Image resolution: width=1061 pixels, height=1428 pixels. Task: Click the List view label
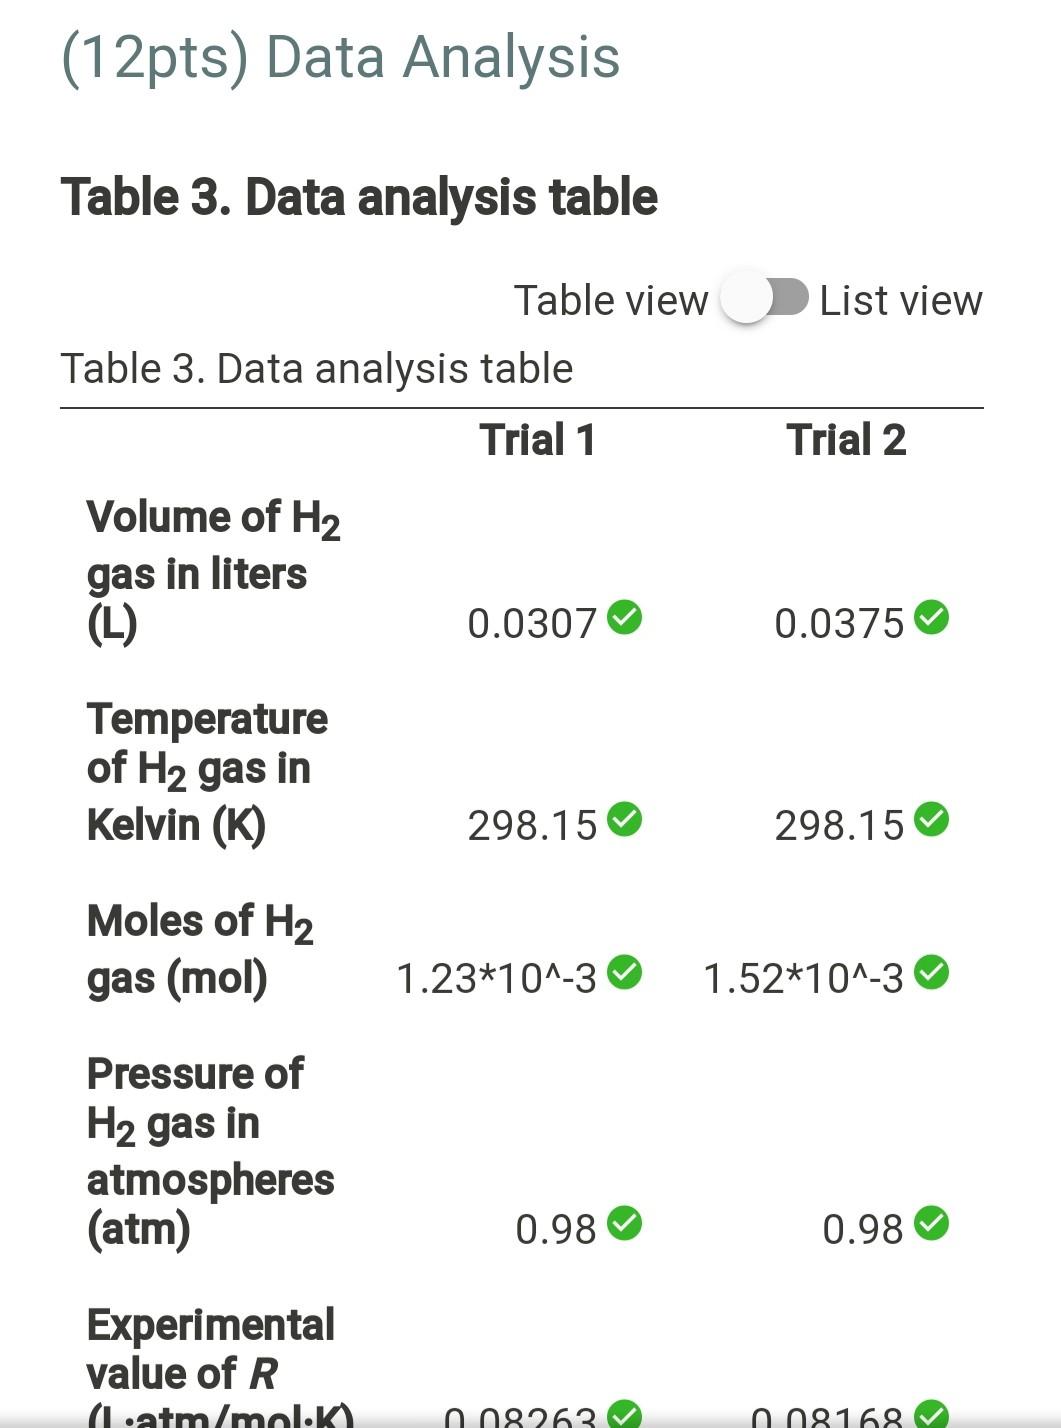pos(899,299)
